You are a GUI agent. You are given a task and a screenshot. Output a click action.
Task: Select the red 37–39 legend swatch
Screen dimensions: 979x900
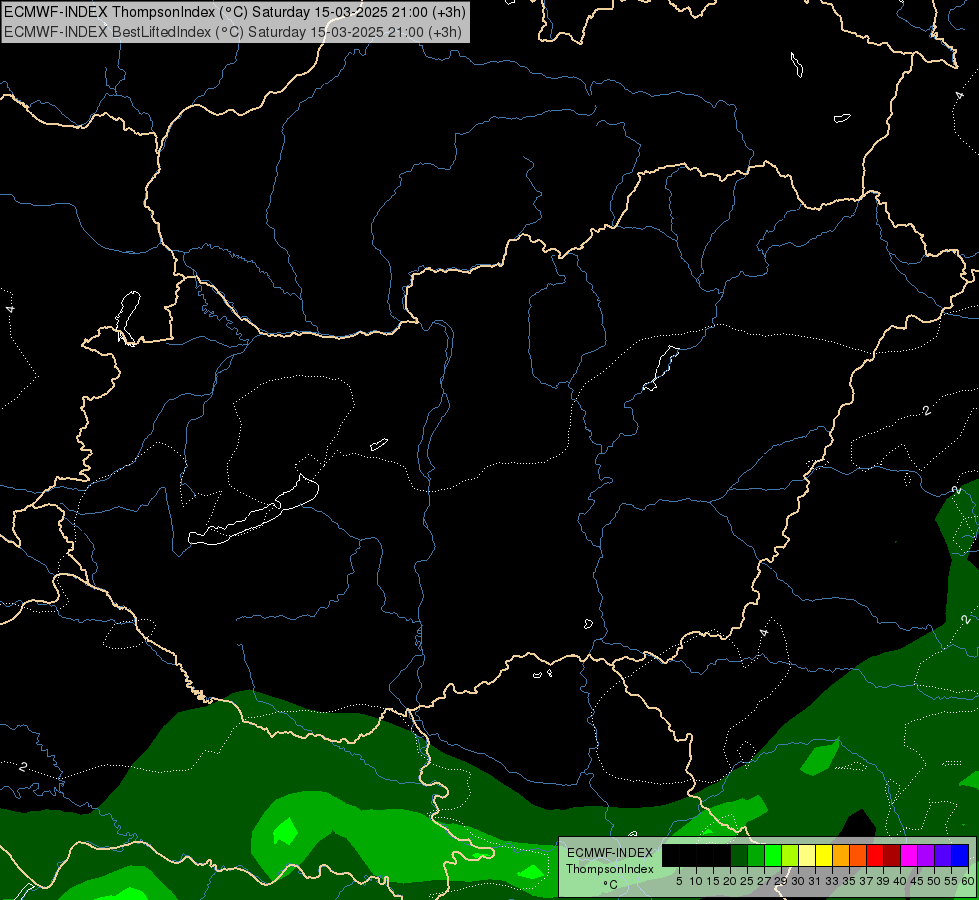click(x=875, y=855)
